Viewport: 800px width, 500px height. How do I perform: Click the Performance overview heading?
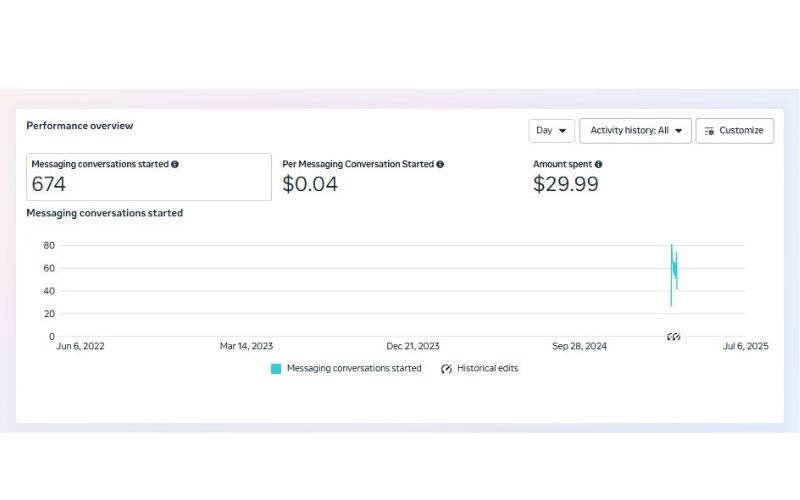click(80, 126)
